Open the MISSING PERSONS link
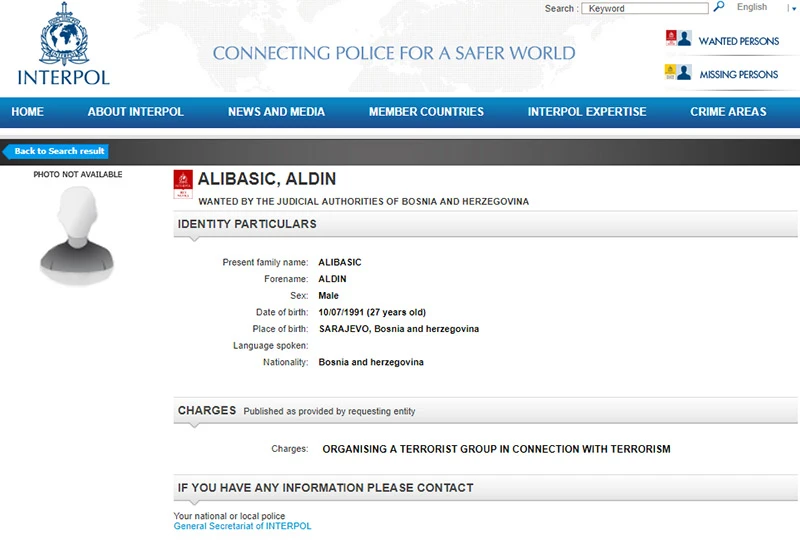 (738, 74)
